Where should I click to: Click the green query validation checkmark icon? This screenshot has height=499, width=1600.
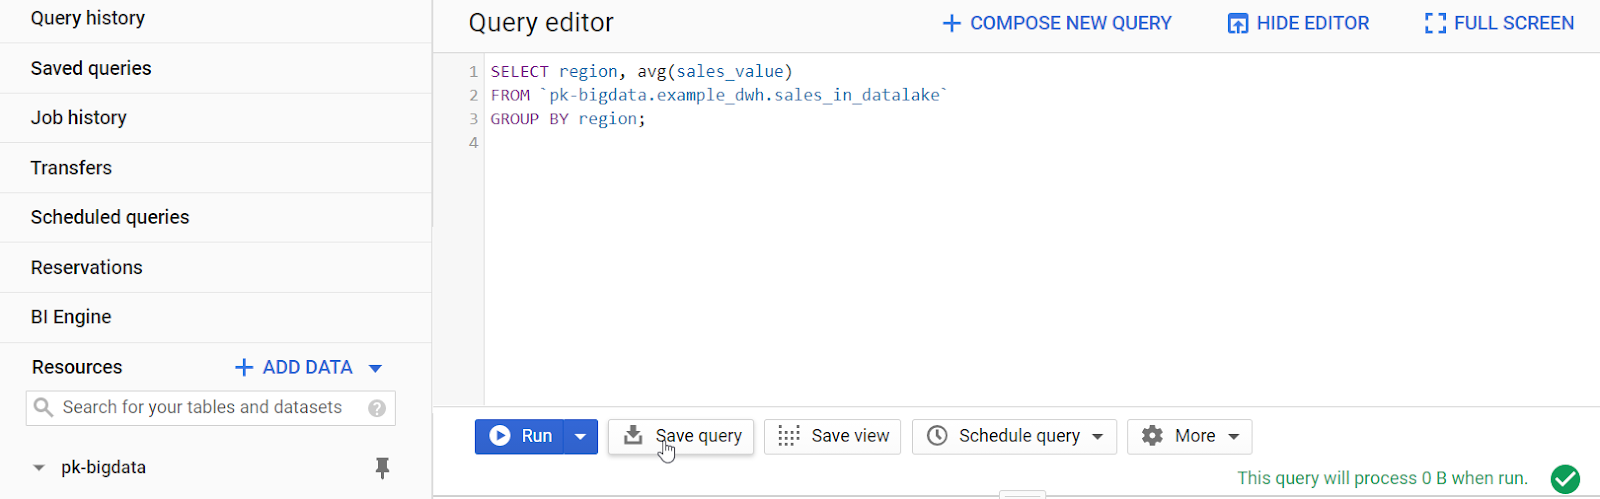point(1565,479)
